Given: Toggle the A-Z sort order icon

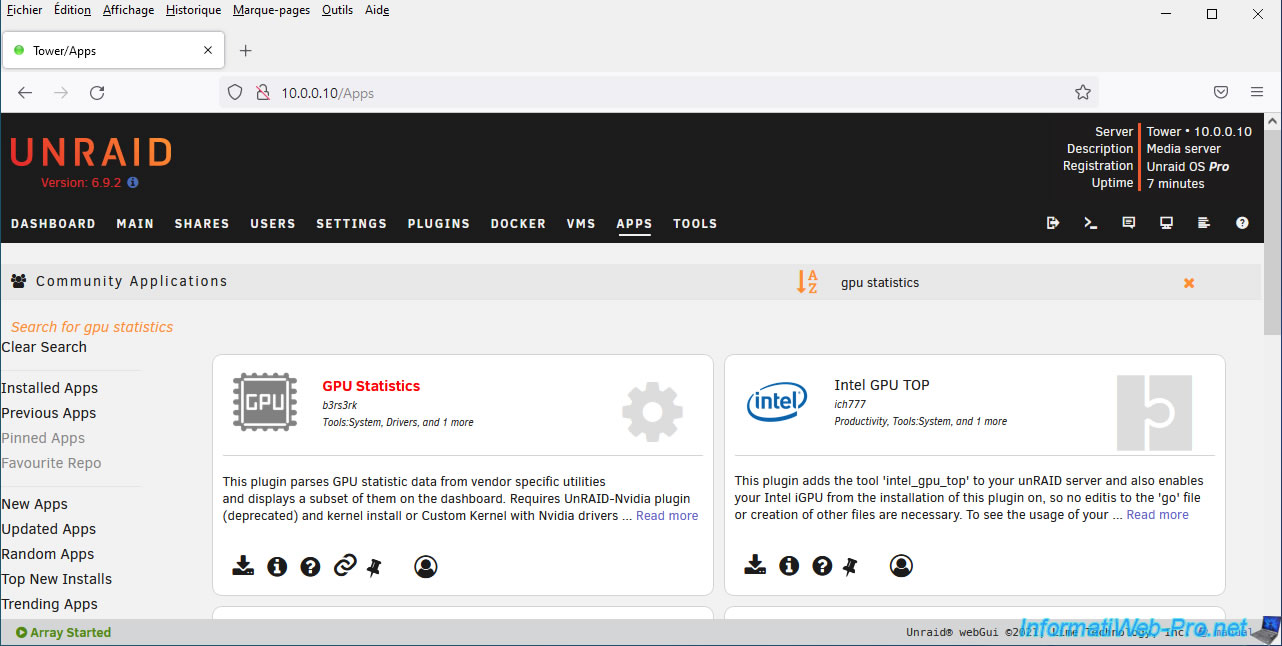Looking at the screenshot, I should pyautogui.click(x=807, y=282).
